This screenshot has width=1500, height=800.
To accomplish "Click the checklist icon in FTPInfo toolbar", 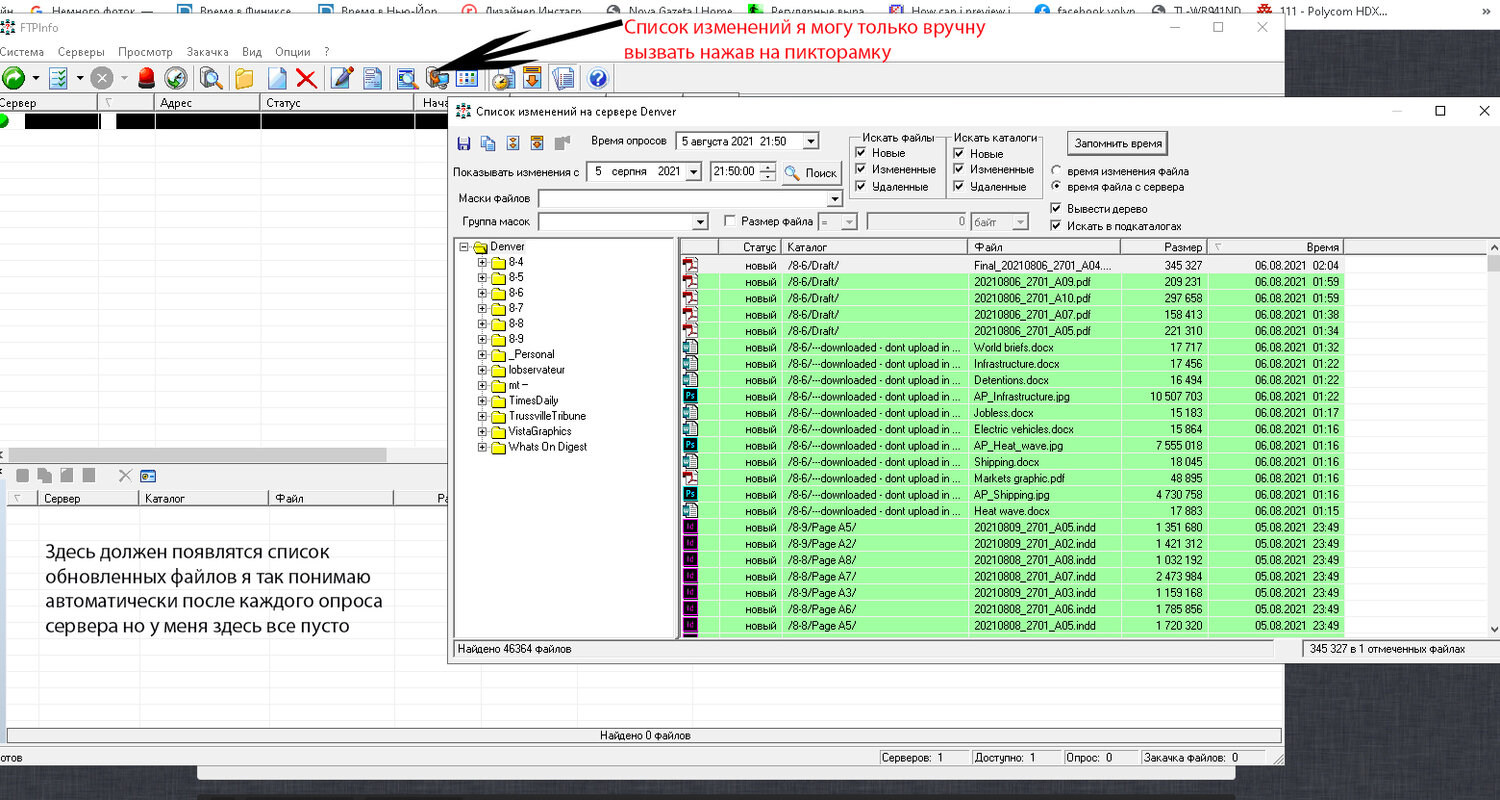I will pos(58,78).
